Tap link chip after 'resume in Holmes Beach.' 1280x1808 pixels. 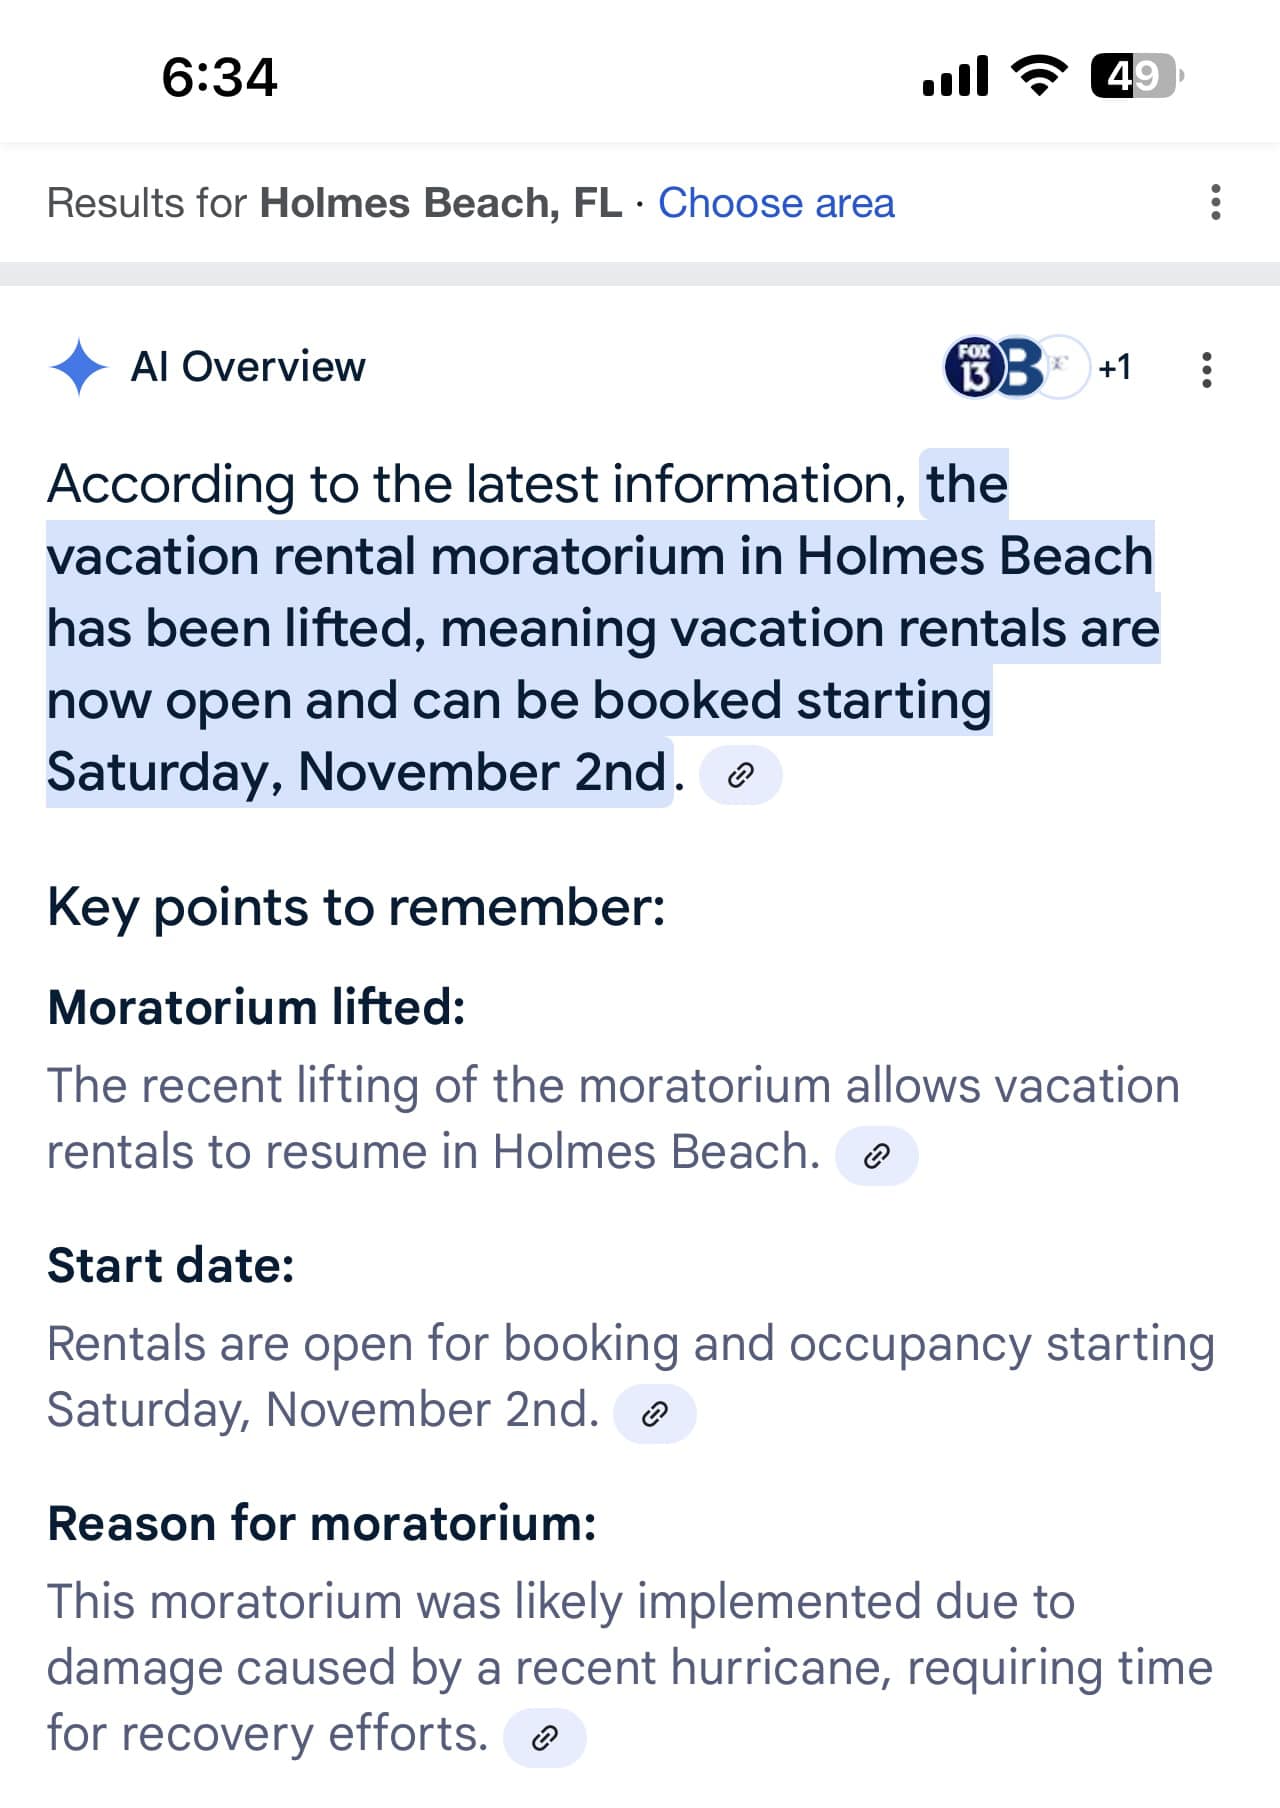(x=876, y=1156)
